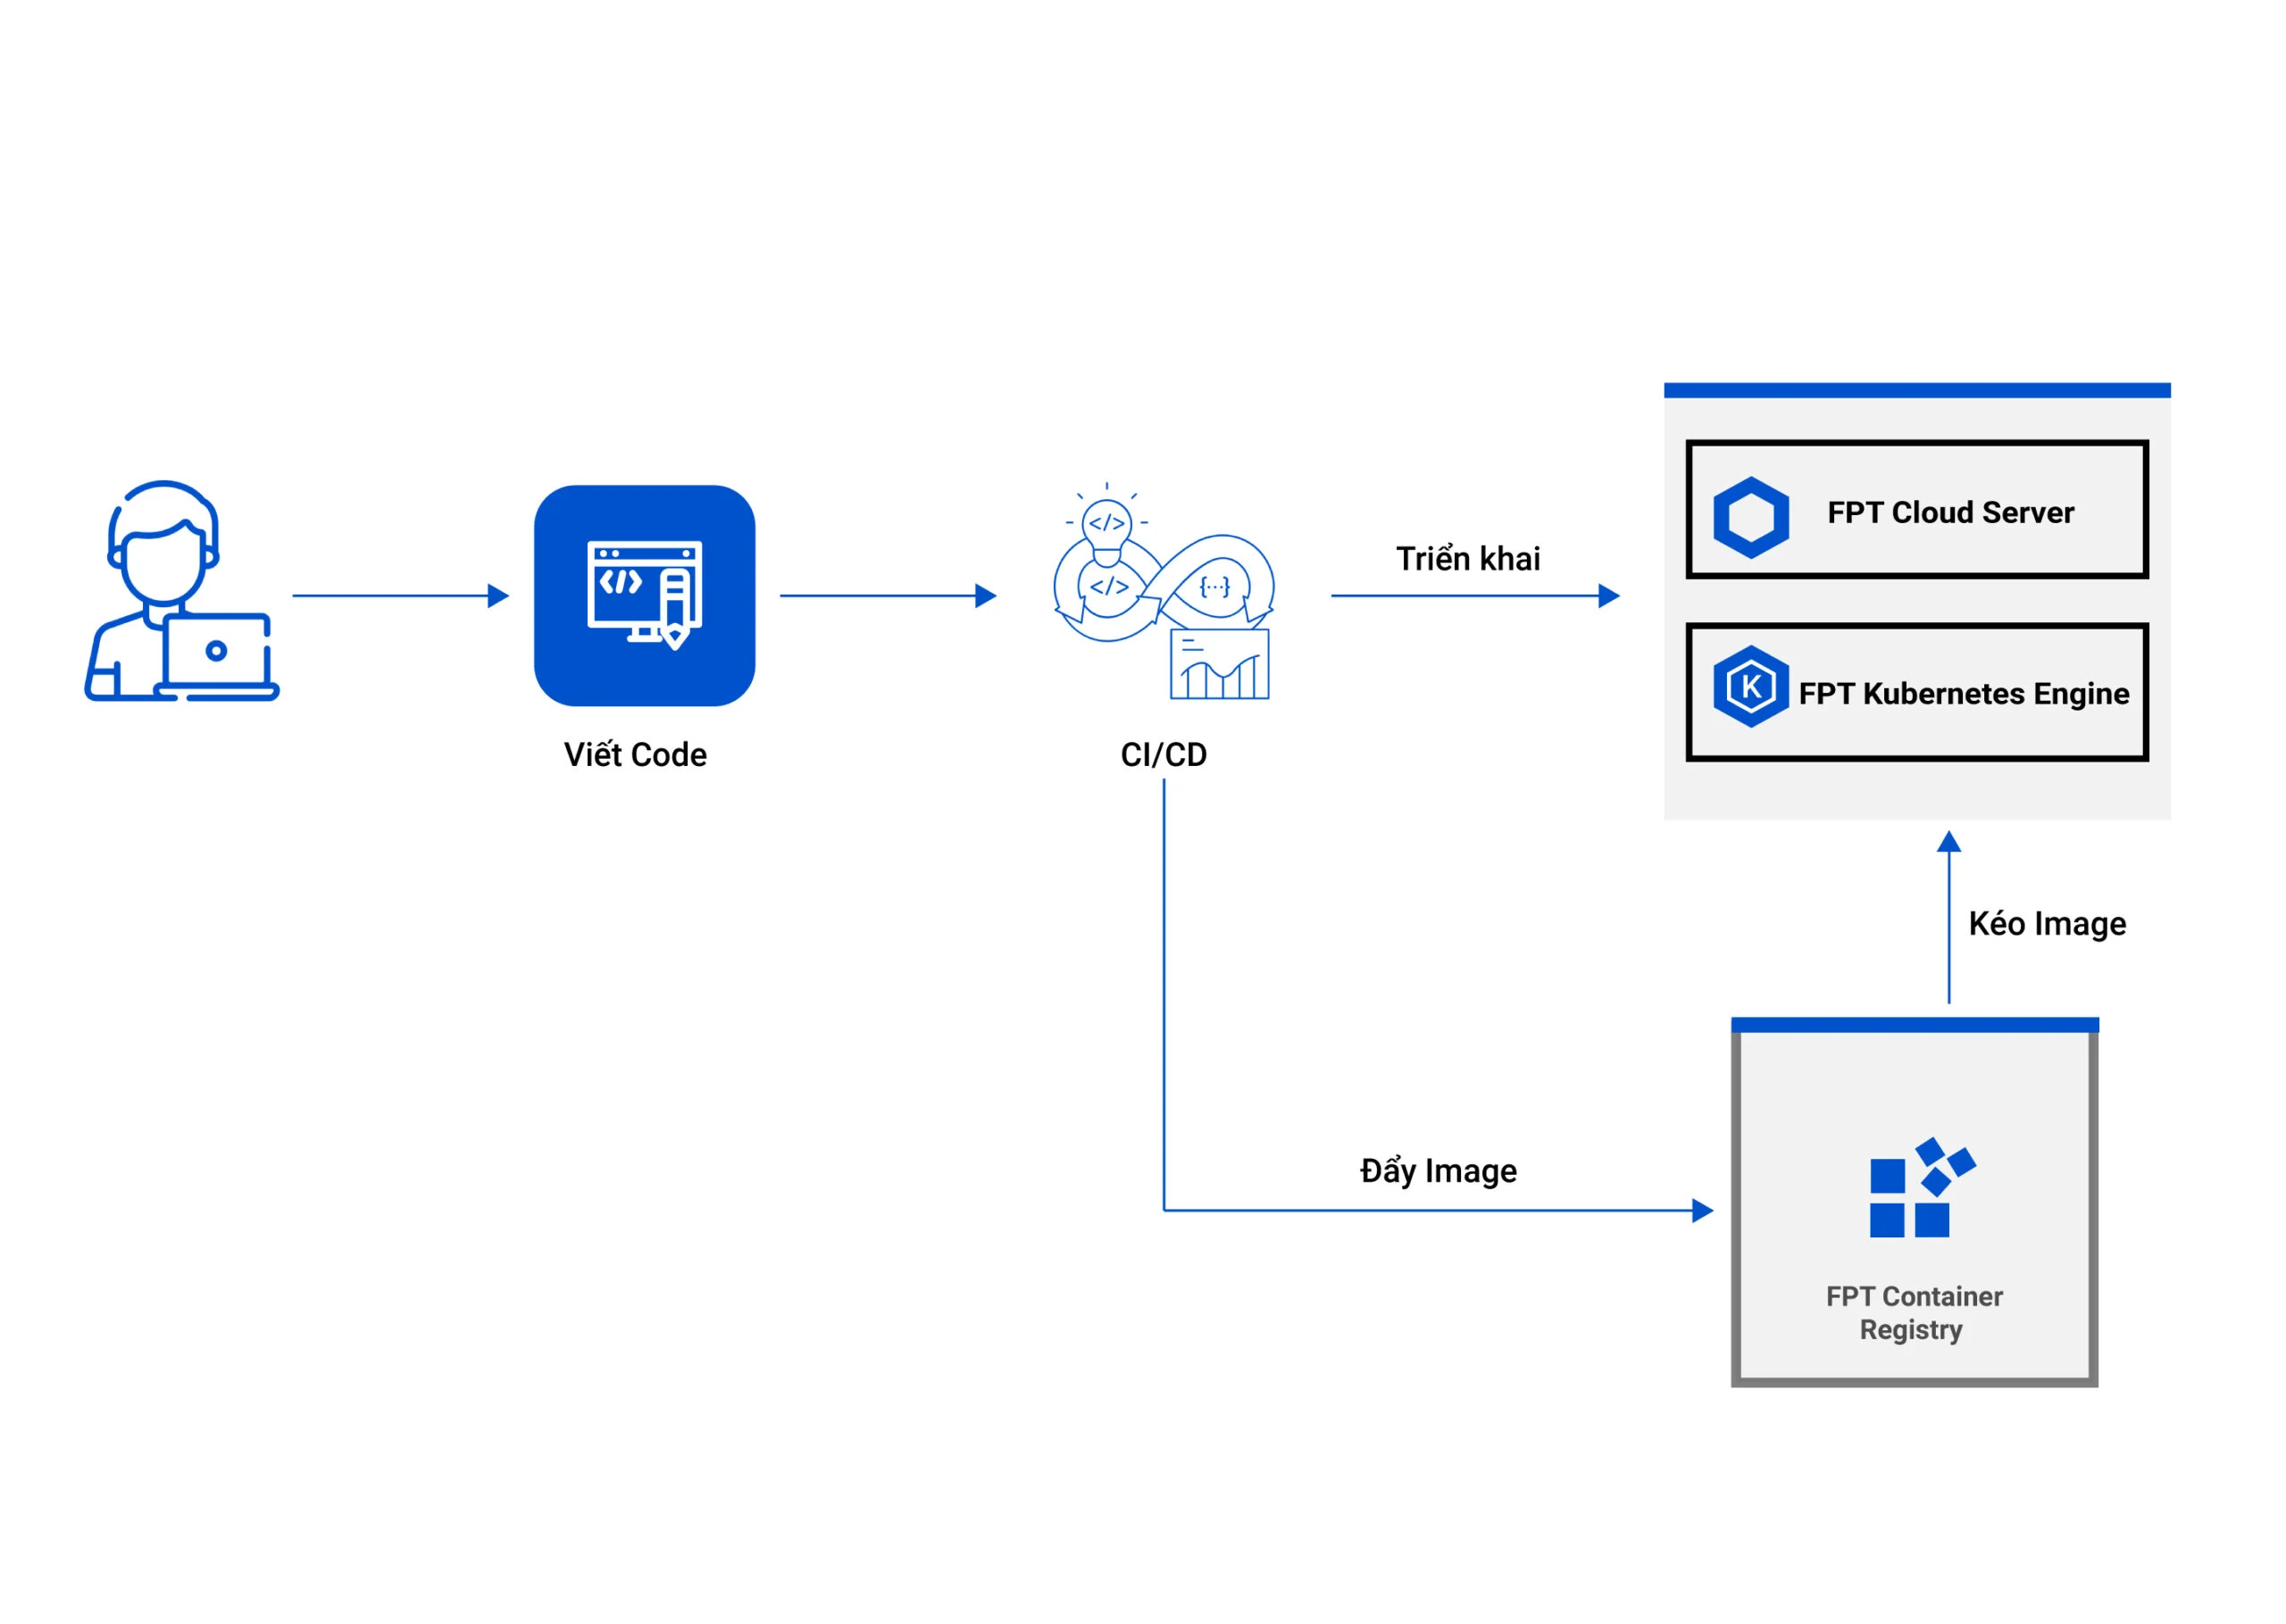Click the 'FPT Cloud Server' text

1951,513
